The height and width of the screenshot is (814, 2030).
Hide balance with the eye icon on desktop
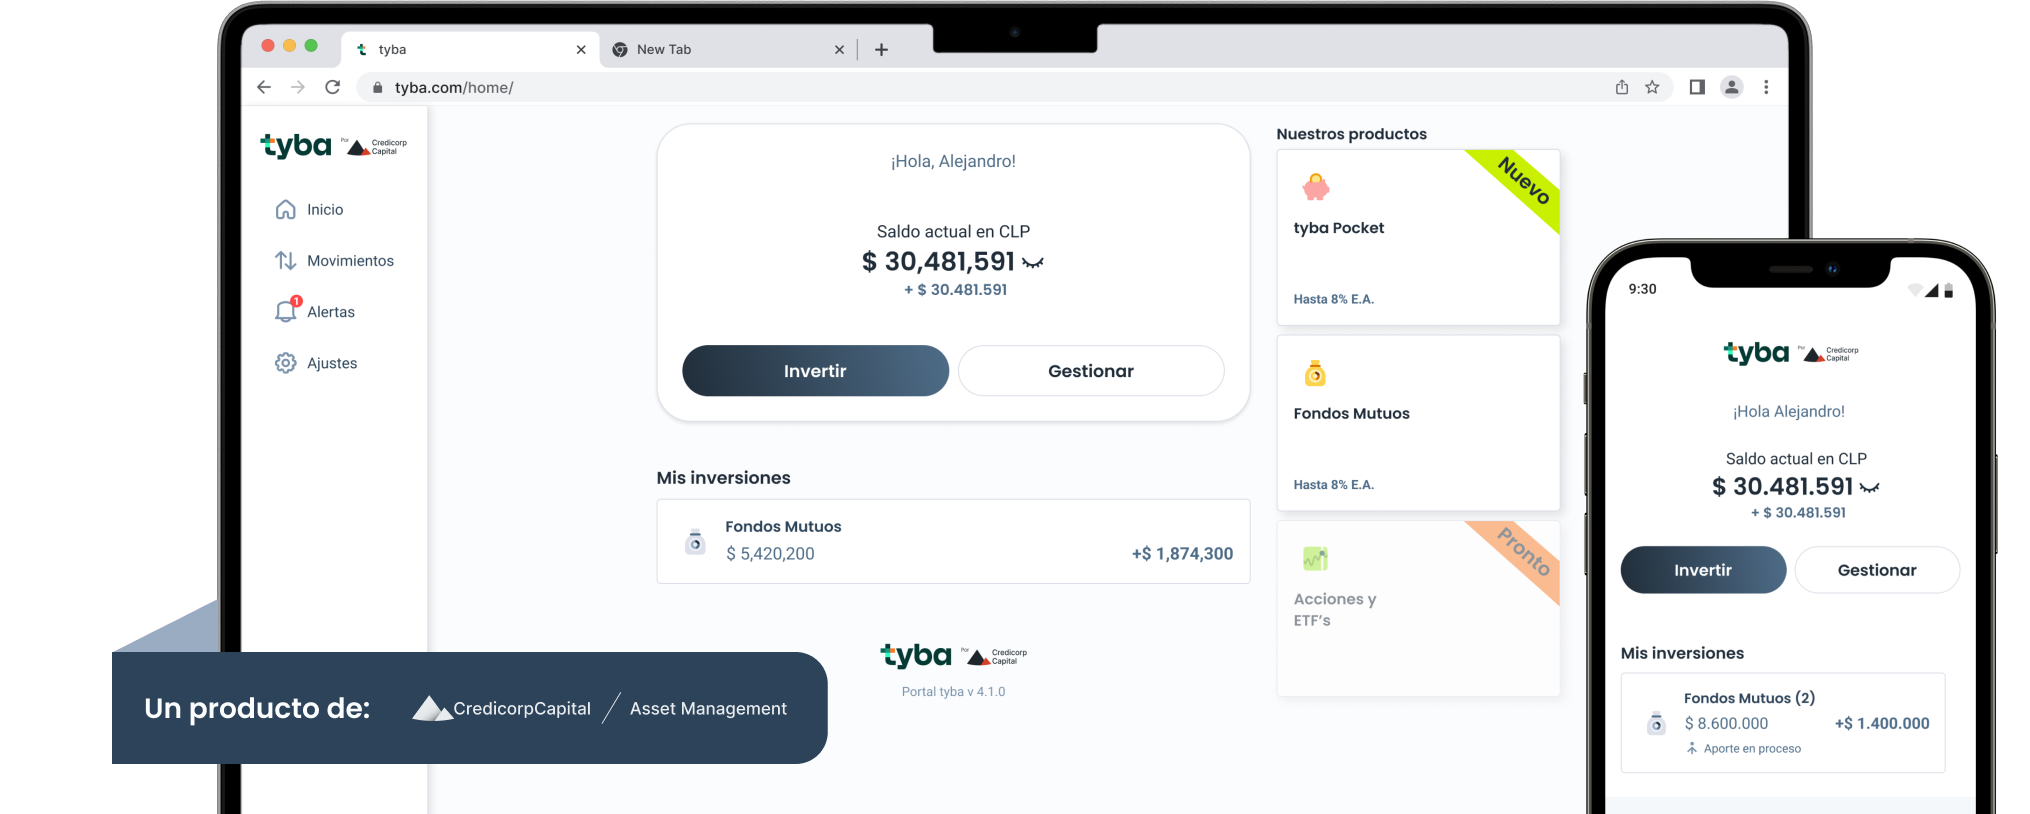(x=1033, y=263)
